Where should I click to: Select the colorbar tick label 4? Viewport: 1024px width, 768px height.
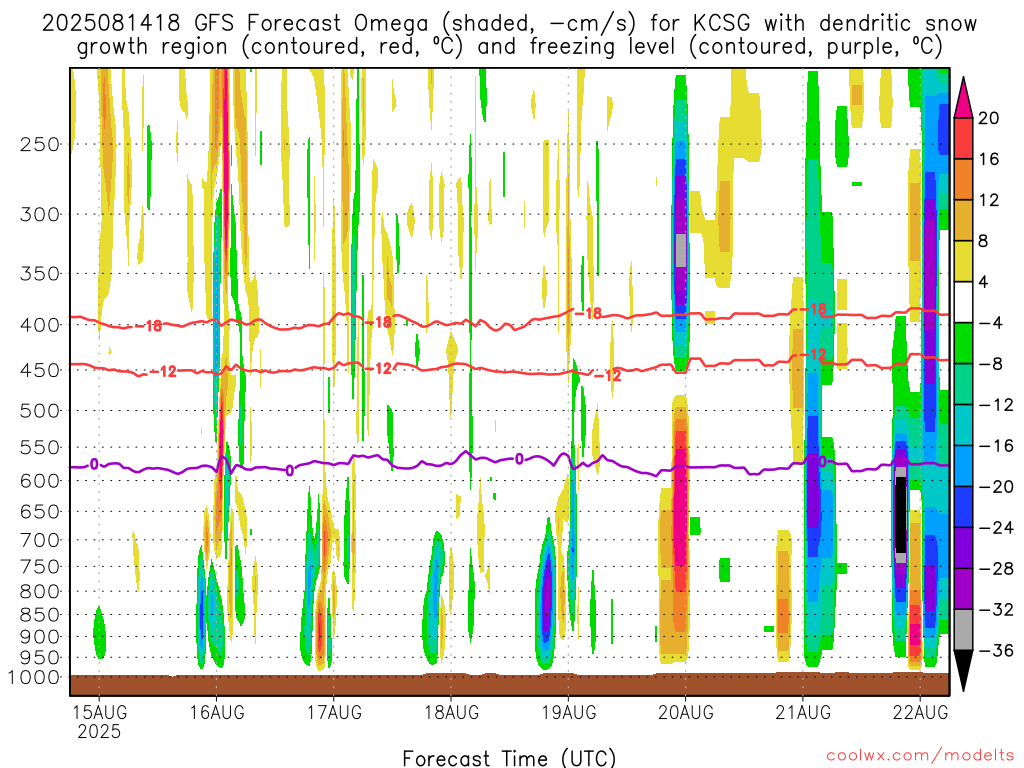click(x=984, y=283)
